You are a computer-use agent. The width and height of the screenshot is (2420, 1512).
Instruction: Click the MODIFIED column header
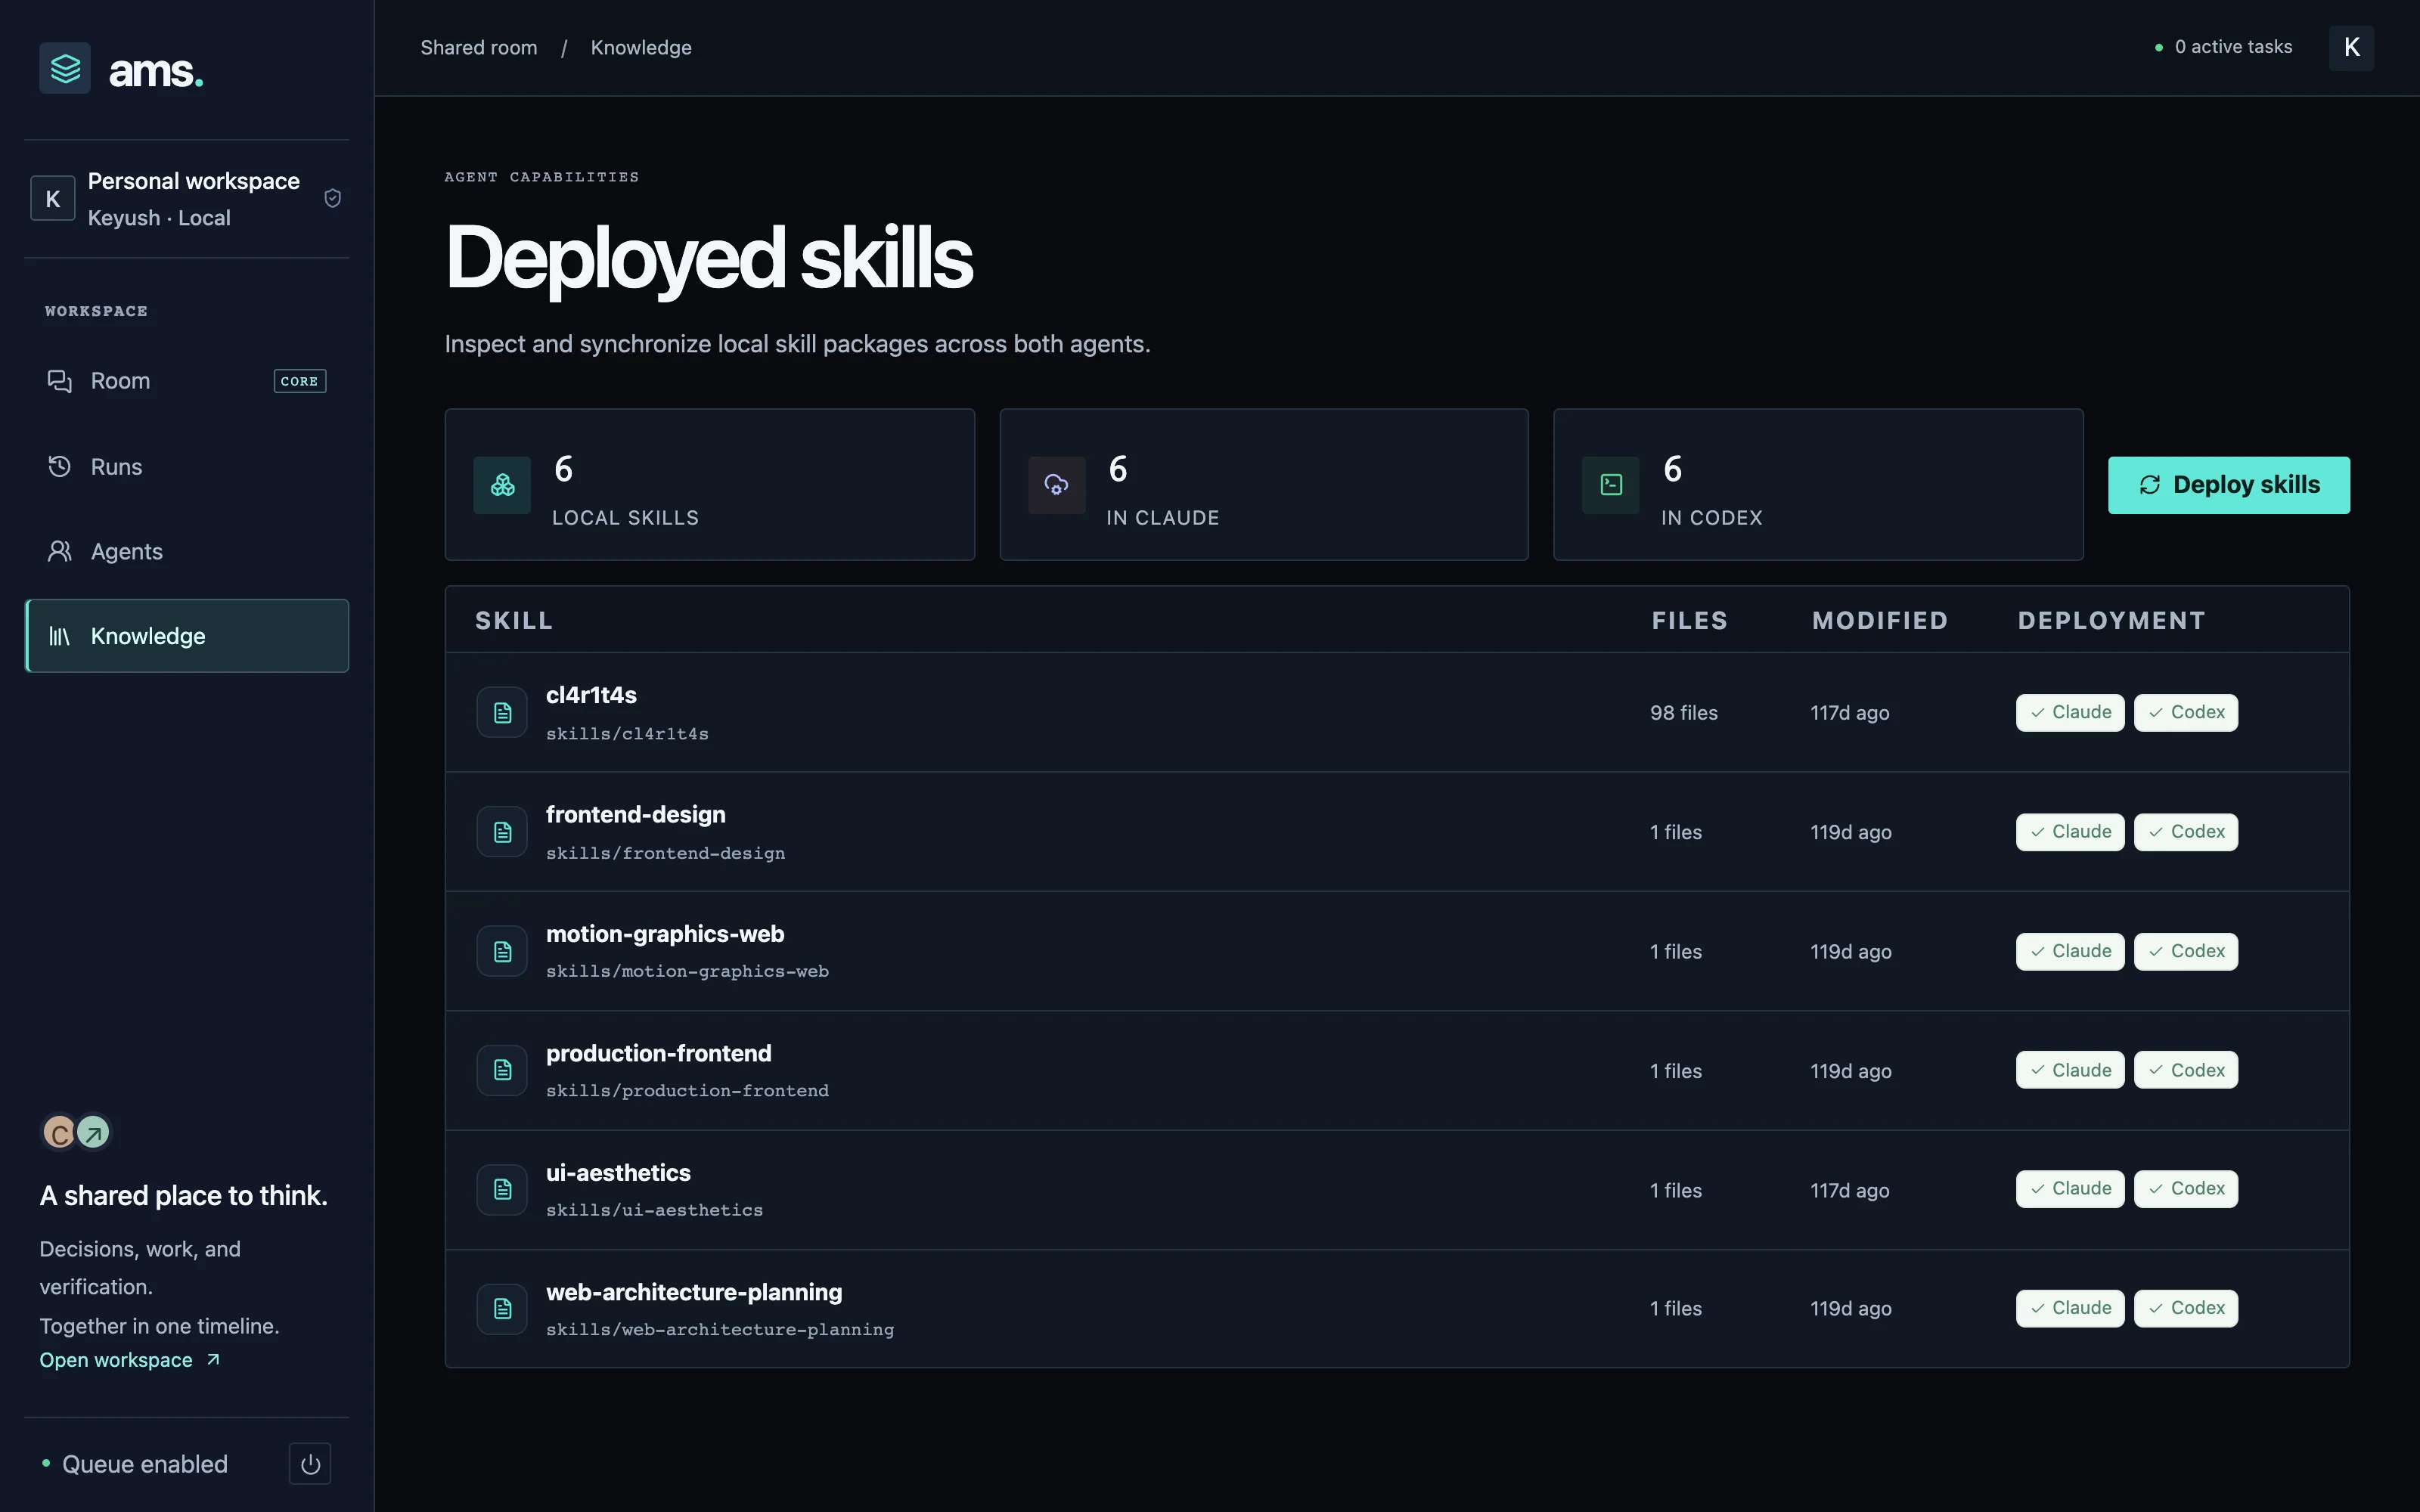(1880, 620)
